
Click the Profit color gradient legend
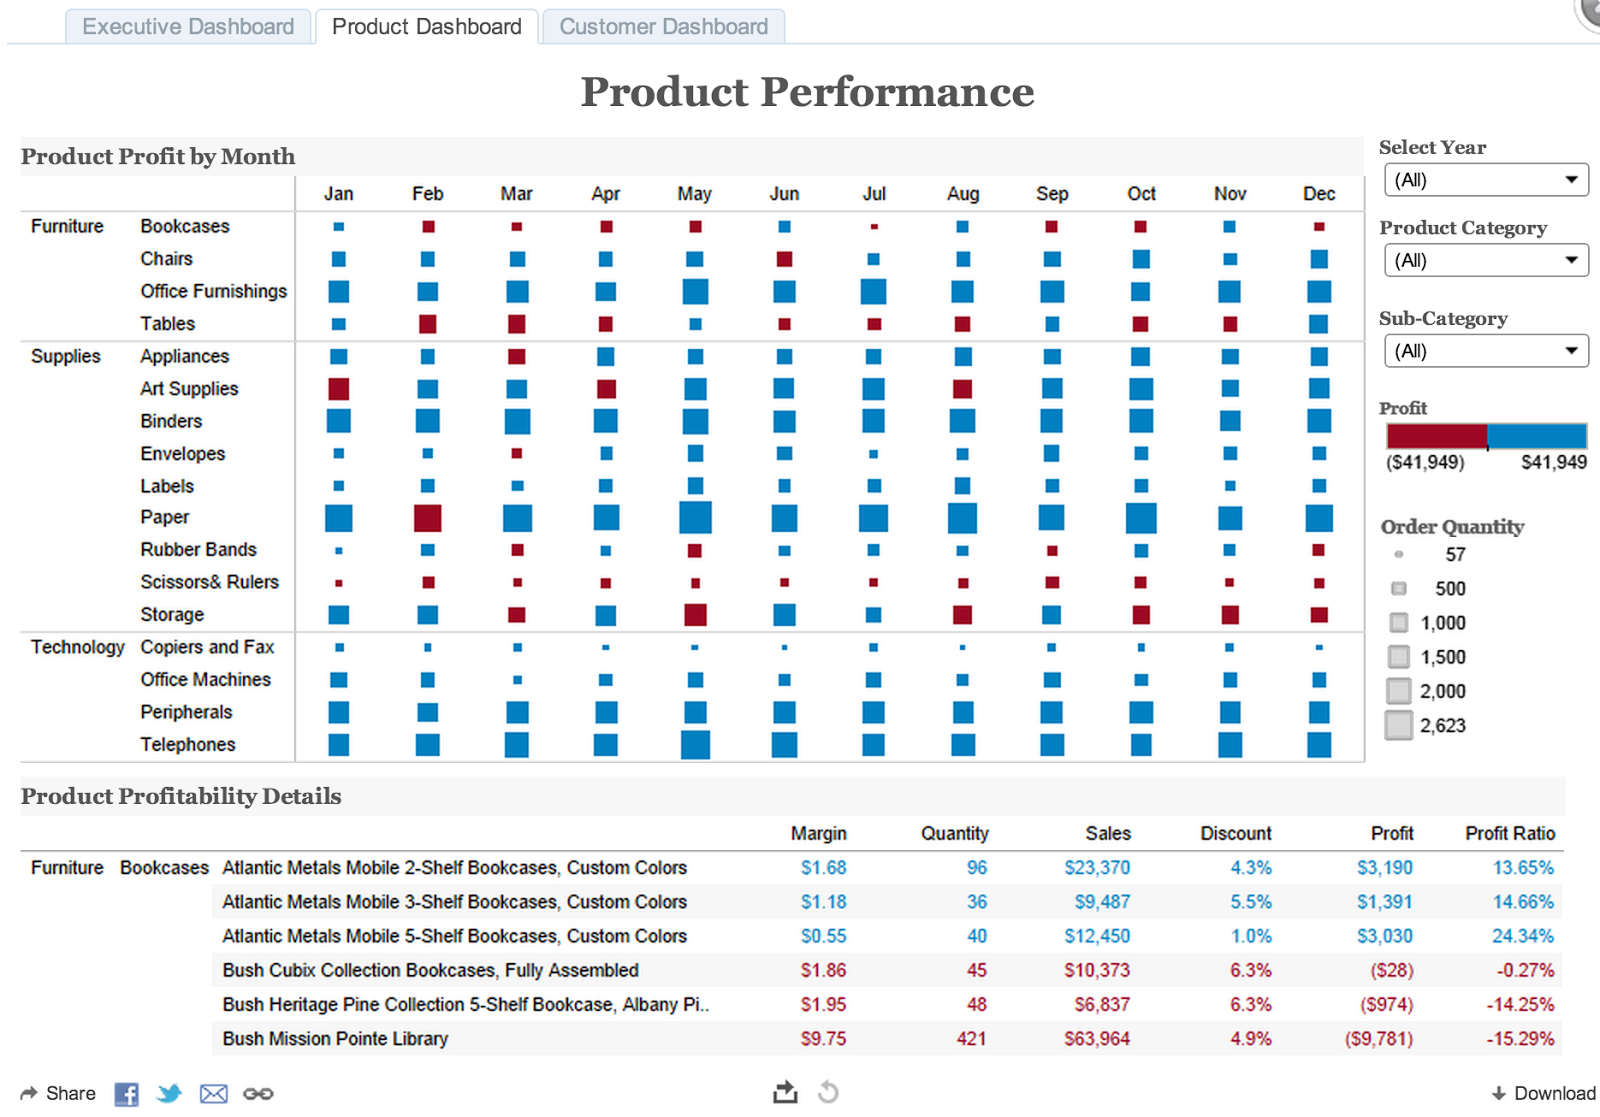(1485, 436)
